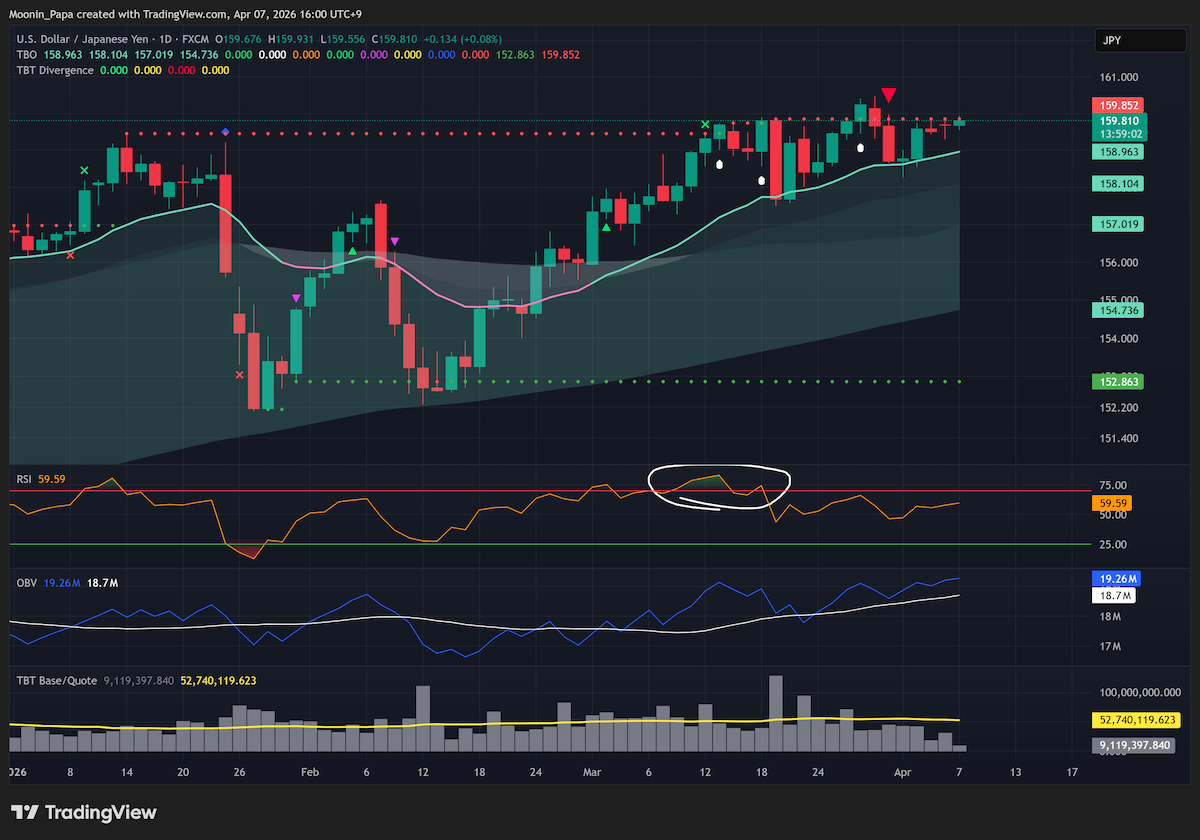Click the green X marker in early January
Image resolution: width=1200 pixels, height=840 pixels.
click(x=84, y=171)
